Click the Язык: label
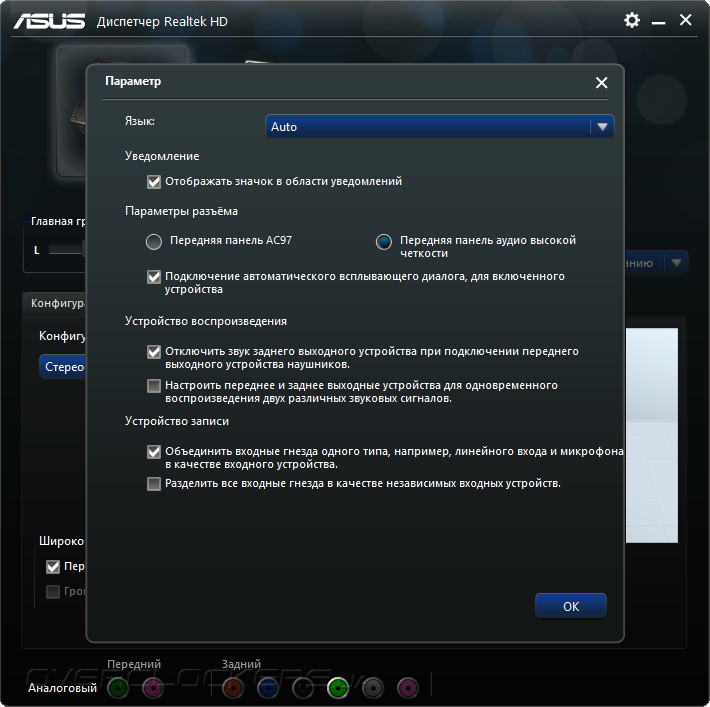The image size is (710, 707). [x=140, y=121]
